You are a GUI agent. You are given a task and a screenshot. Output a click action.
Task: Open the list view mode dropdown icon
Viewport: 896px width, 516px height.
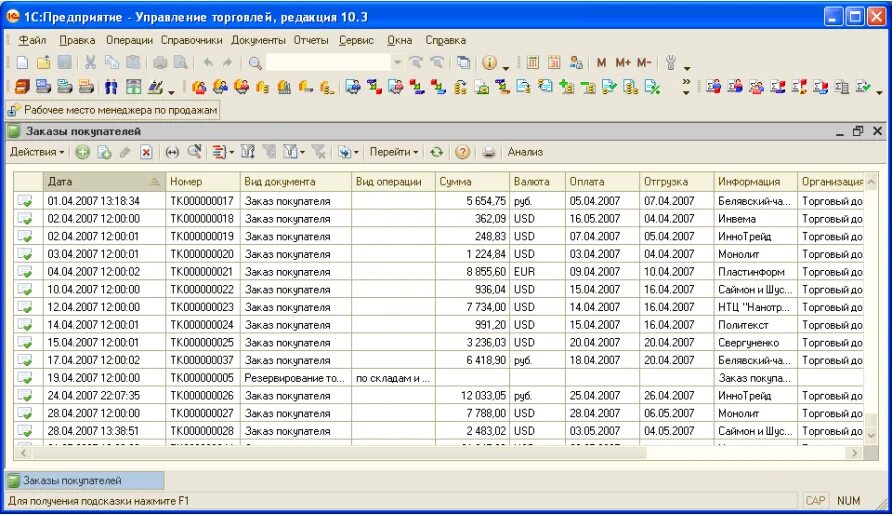pos(223,152)
